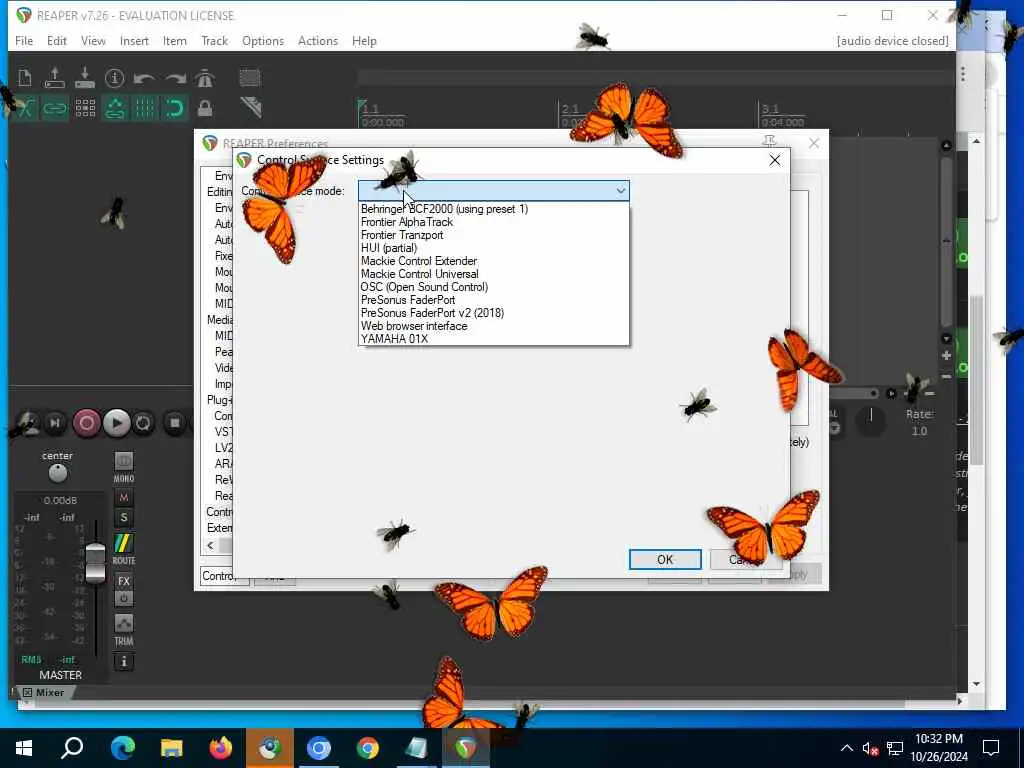Screen dimensions: 1024x768
Task: Toggle the Repeat loop transport button
Action: pos(143,423)
